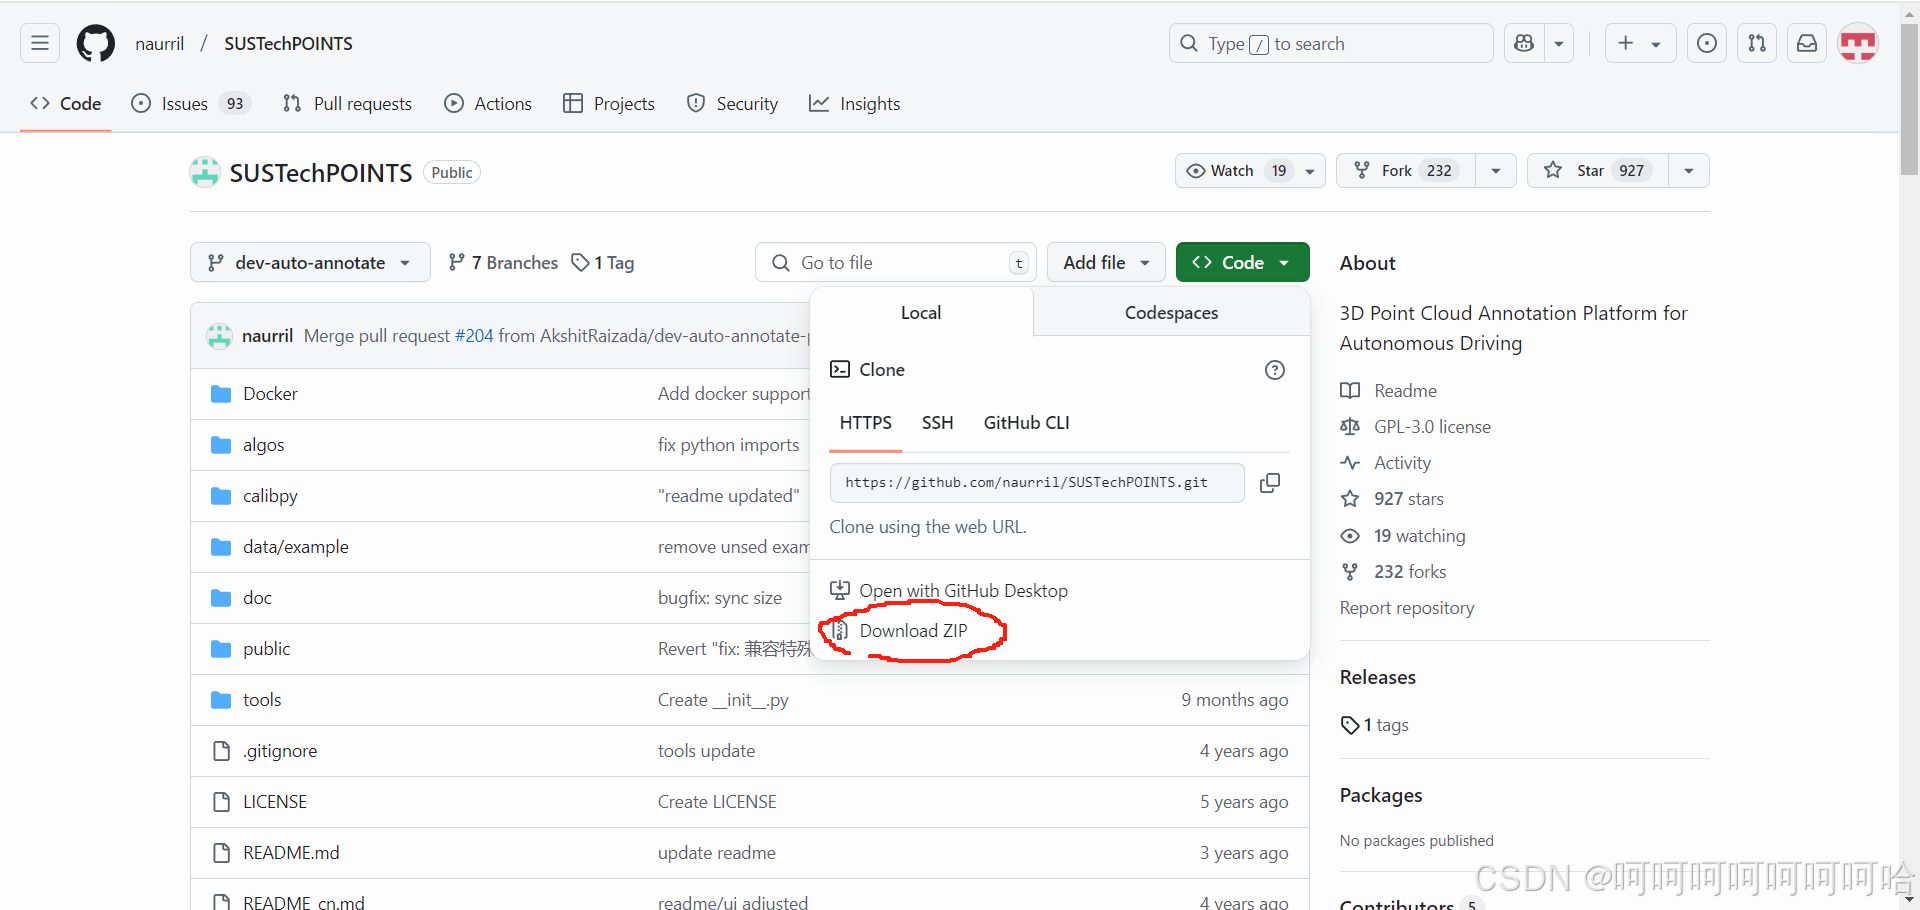
Task: Click the clone URL text field
Action: (x=1037, y=483)
